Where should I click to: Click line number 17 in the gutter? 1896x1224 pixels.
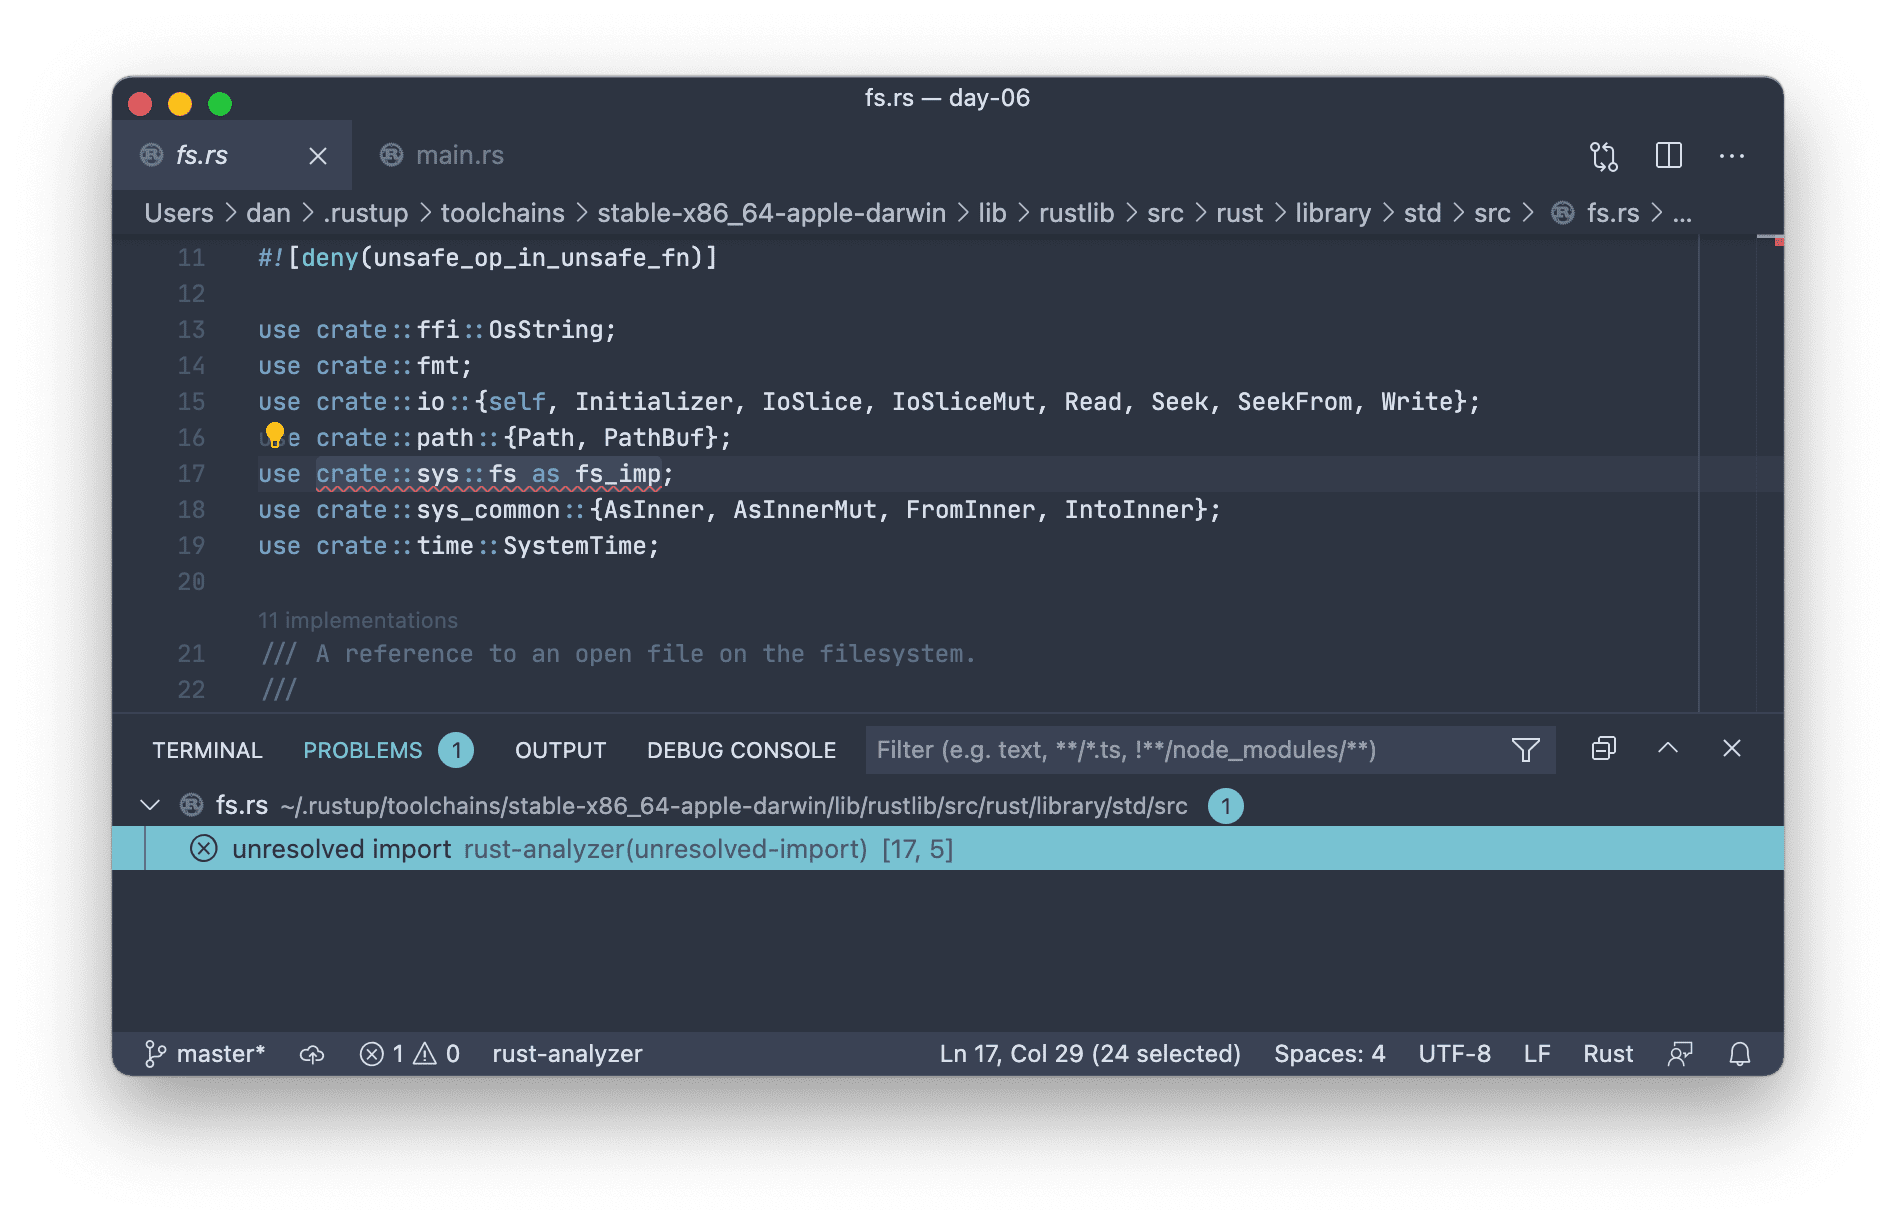click(x=191, y=474)
